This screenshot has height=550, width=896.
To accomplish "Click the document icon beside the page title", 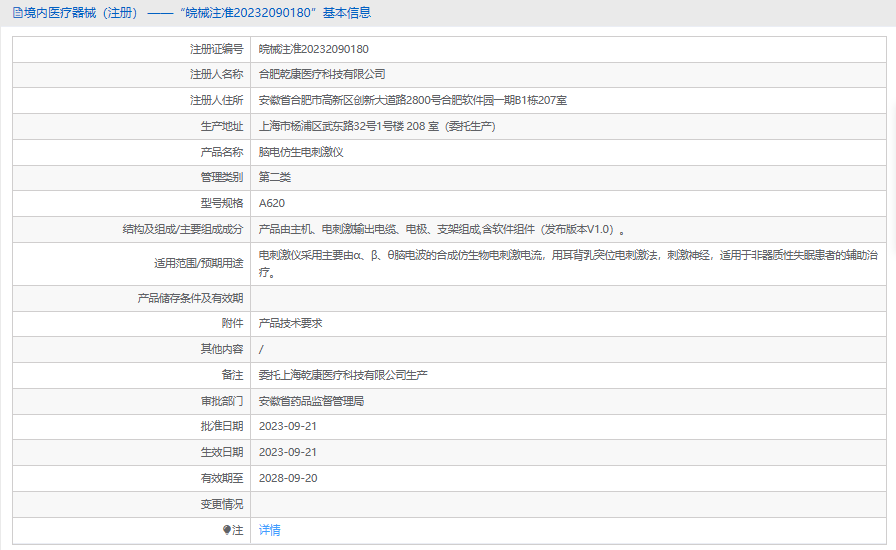I will (x=18, y=13).
